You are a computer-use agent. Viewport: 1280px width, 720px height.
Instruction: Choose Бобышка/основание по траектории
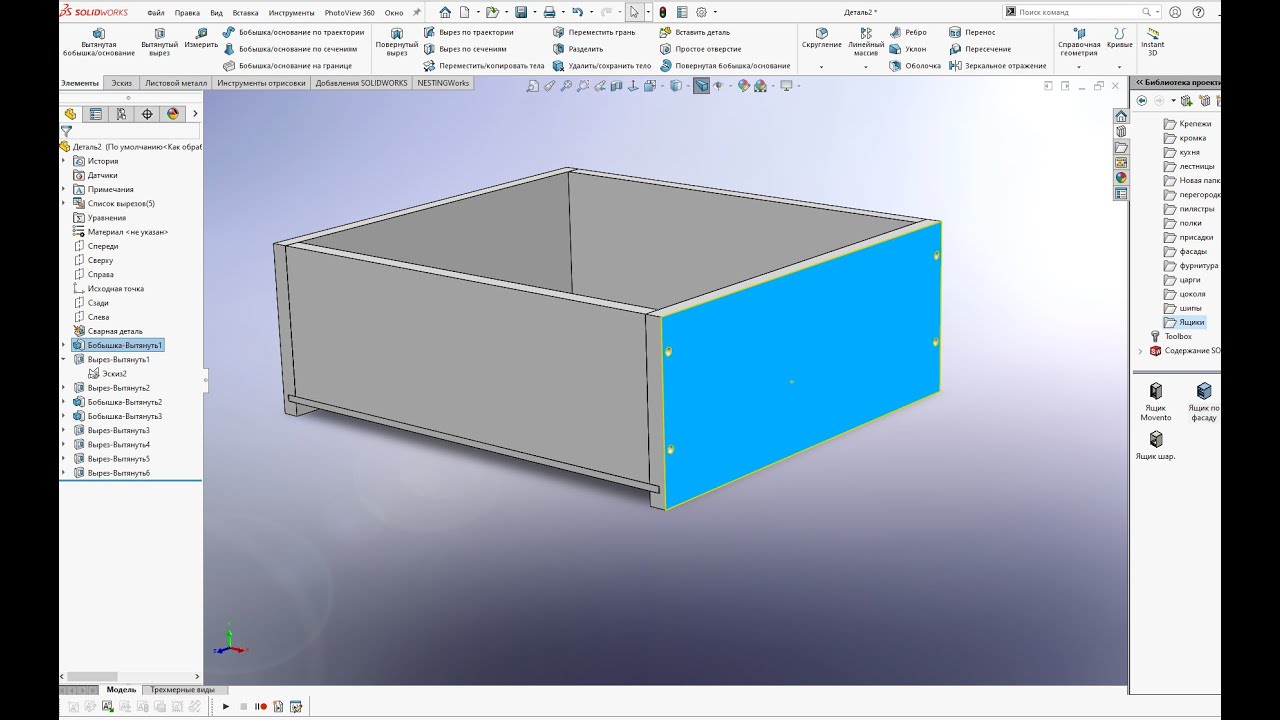click(x=294, y=32)
